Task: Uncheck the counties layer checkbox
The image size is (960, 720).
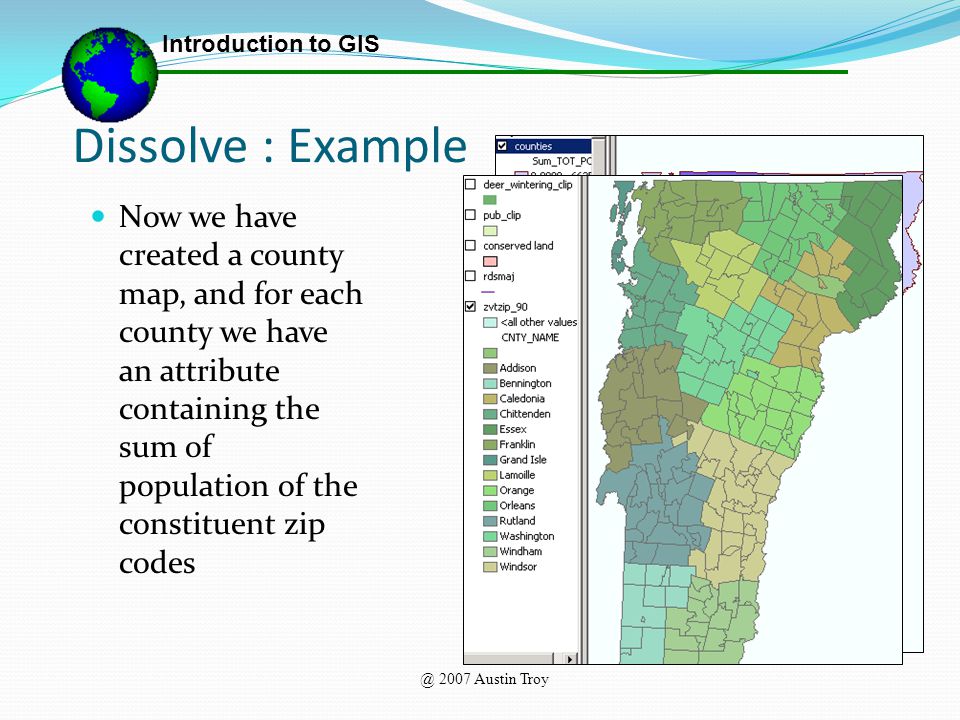Action: click(503, 146)
